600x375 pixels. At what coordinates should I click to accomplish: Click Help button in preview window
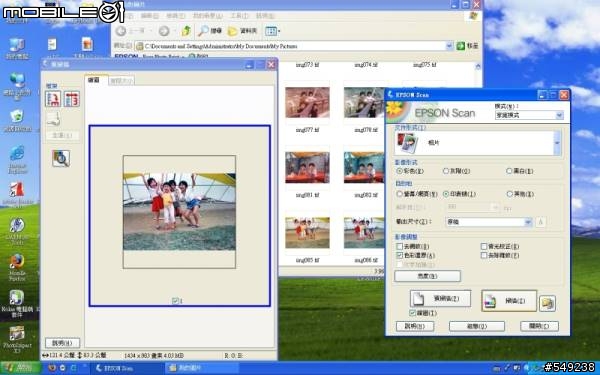tap(62, 343)
